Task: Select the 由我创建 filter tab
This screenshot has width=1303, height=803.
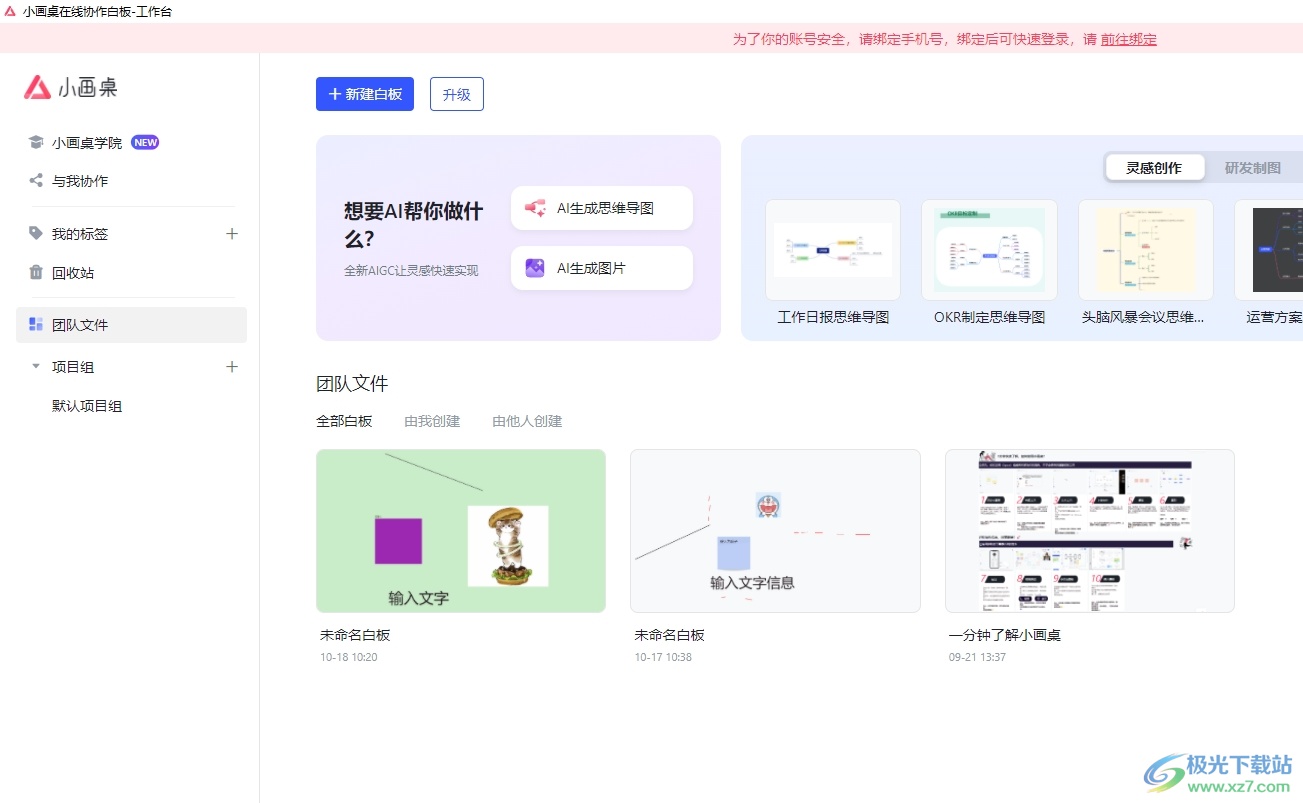Action: 432,421
